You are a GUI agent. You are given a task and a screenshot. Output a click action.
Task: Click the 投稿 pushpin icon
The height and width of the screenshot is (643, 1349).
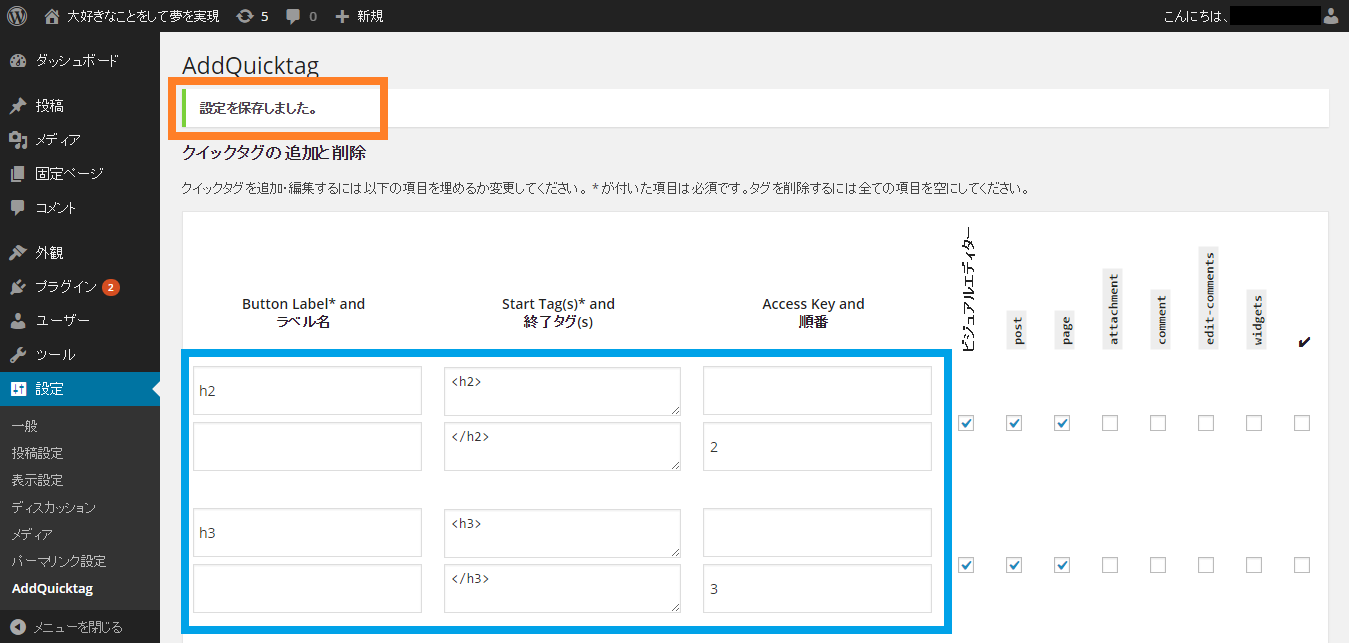point(18,106)
